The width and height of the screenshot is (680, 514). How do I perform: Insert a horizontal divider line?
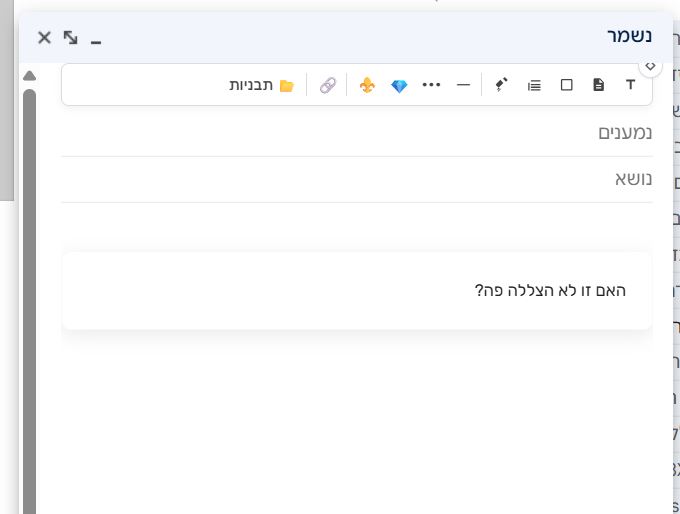coord(463,85)
